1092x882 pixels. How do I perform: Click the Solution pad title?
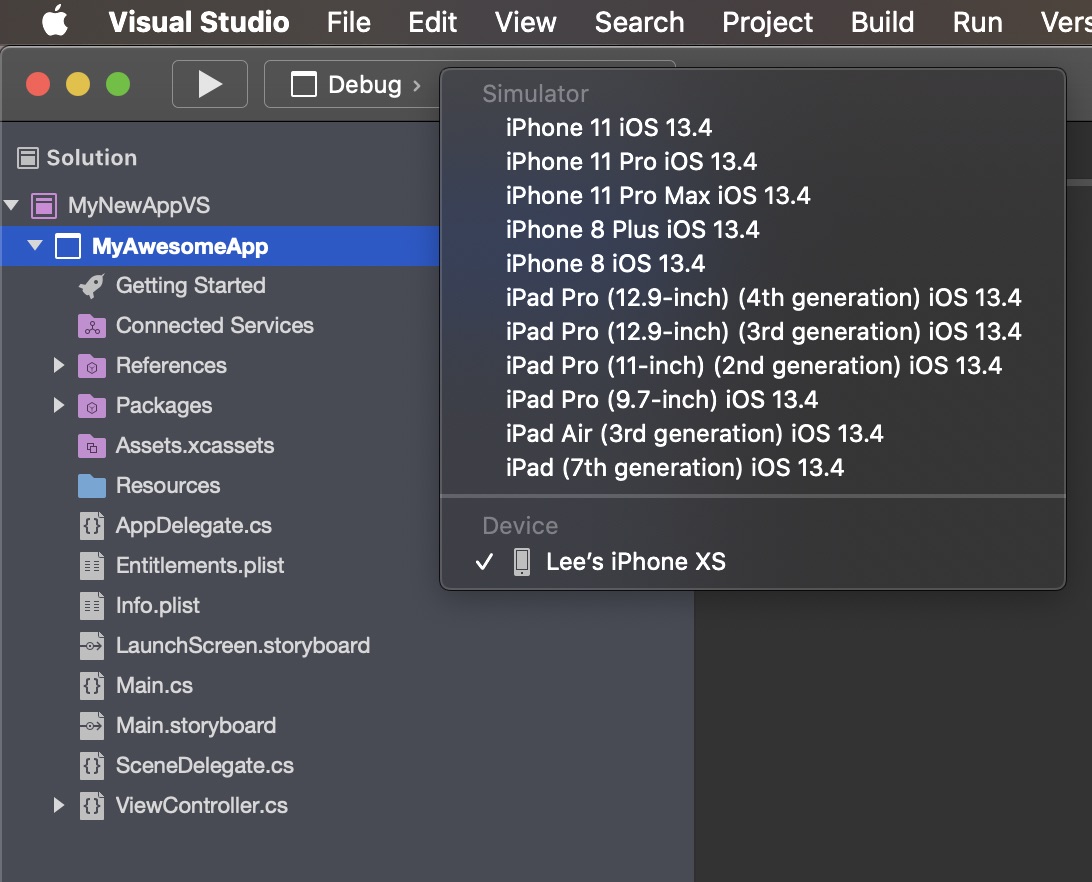click(x=92, y=158)
